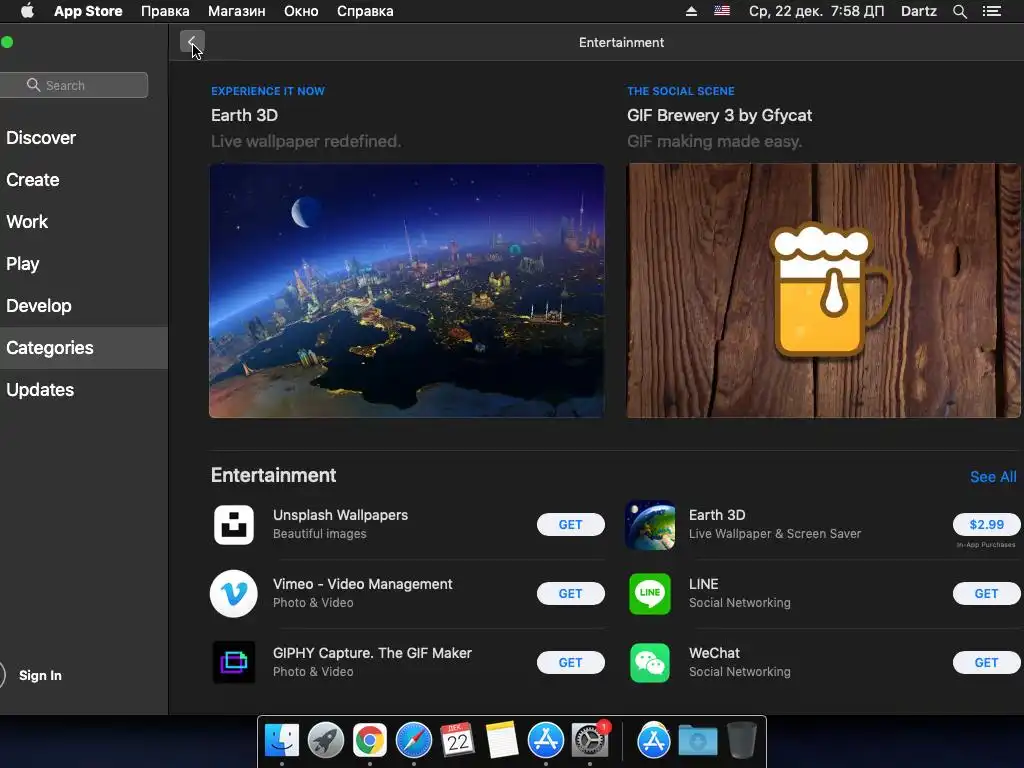Open GIF Brewery 3 beer mug banner
1024x768 pixels.
coord(824,291)
